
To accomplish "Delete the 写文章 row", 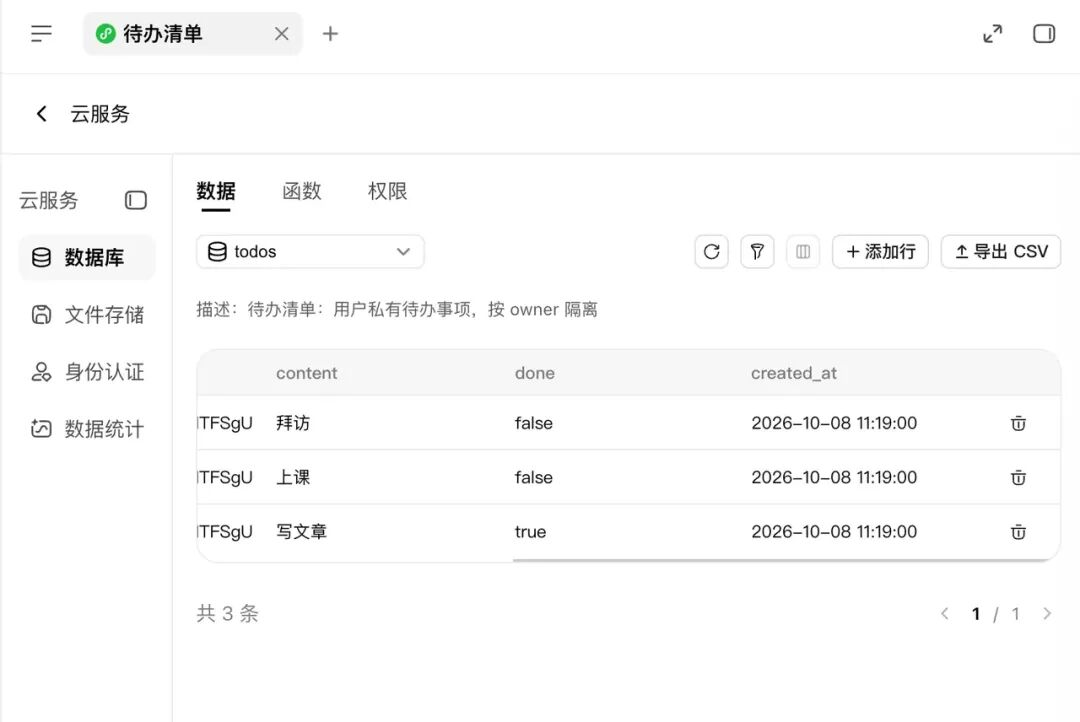I will [1018, 532].
